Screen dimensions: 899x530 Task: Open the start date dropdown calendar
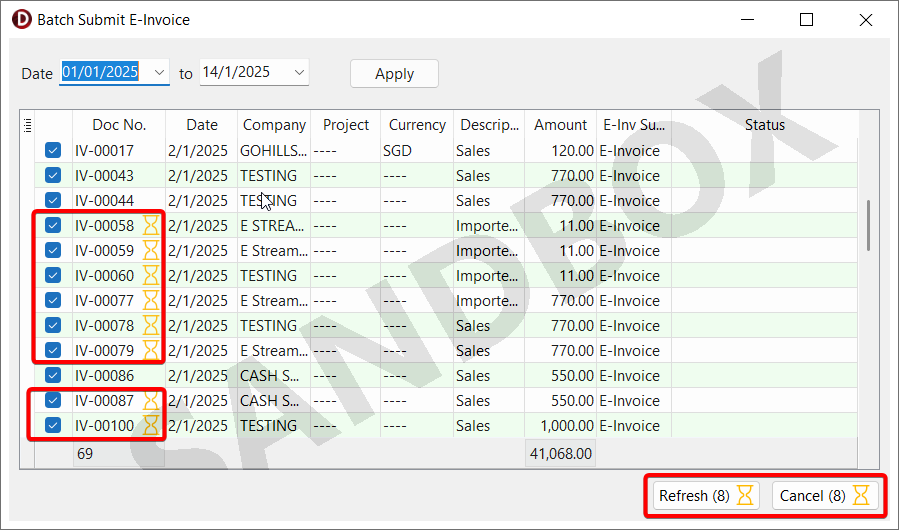click(159, 73)
